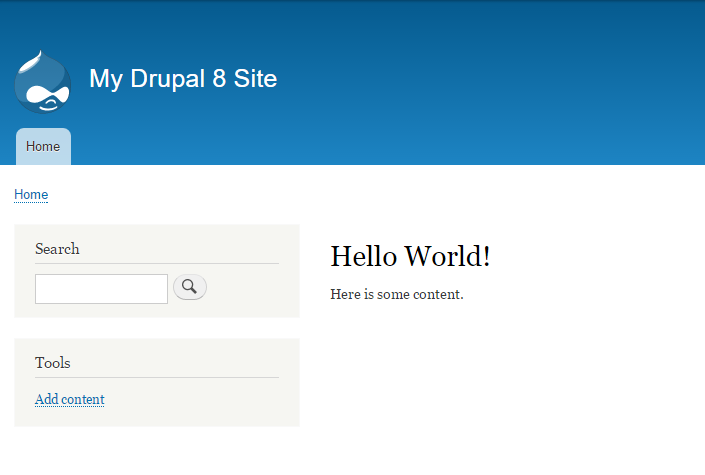Click the dark strip atop the header
The image size is (705, 475).
pos(350,3)
